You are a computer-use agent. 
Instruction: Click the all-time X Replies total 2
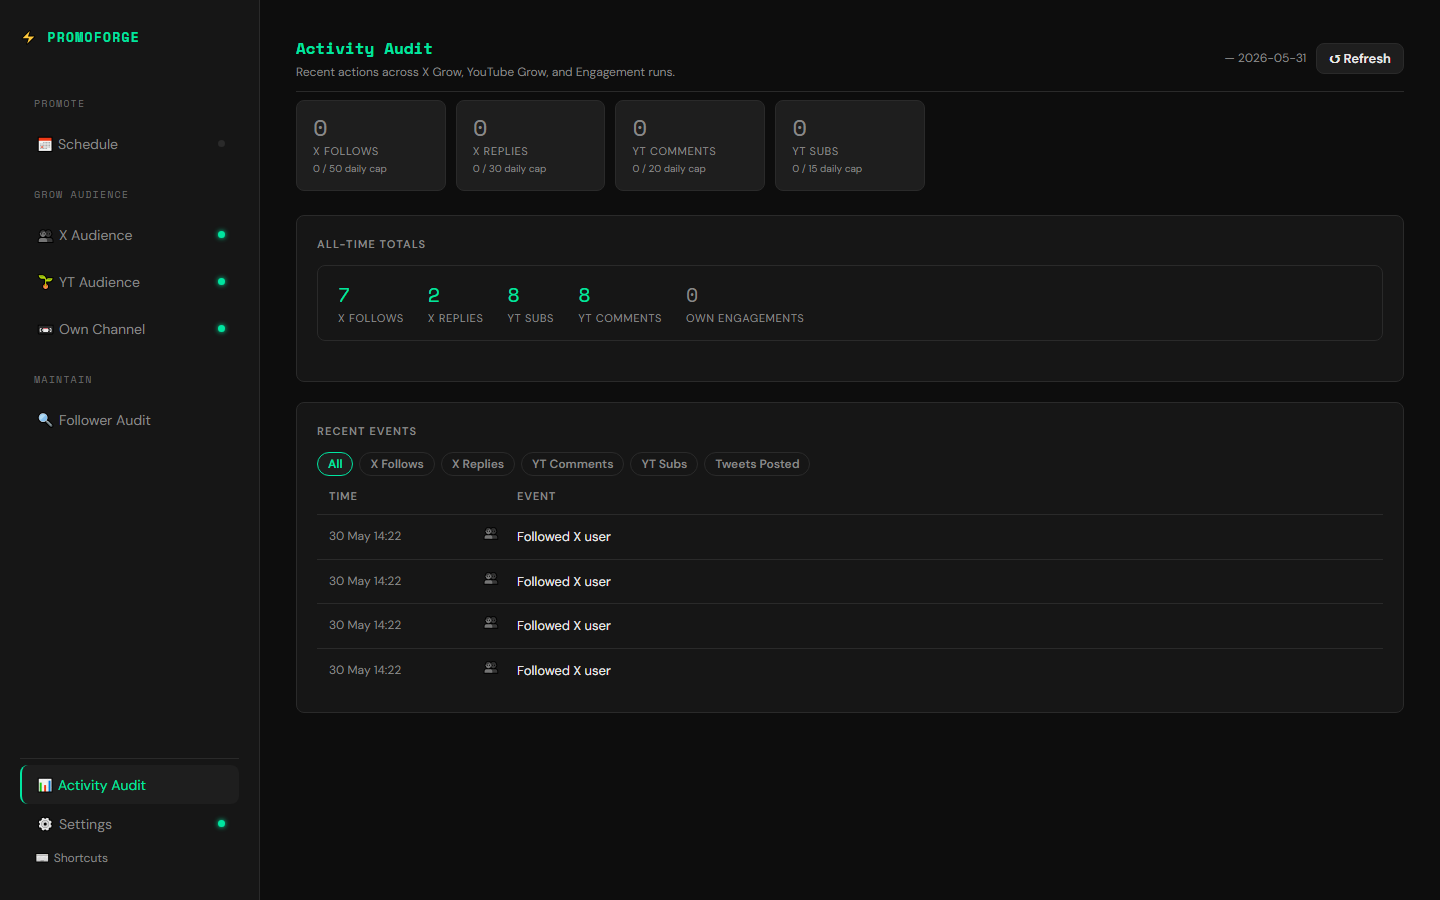click(434, 295)
